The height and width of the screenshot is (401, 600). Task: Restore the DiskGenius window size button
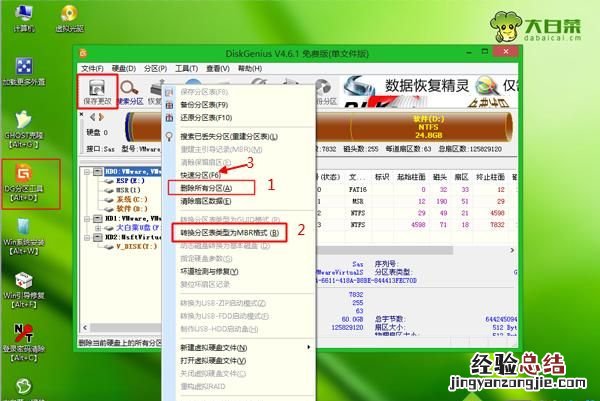tap(484, 51)
